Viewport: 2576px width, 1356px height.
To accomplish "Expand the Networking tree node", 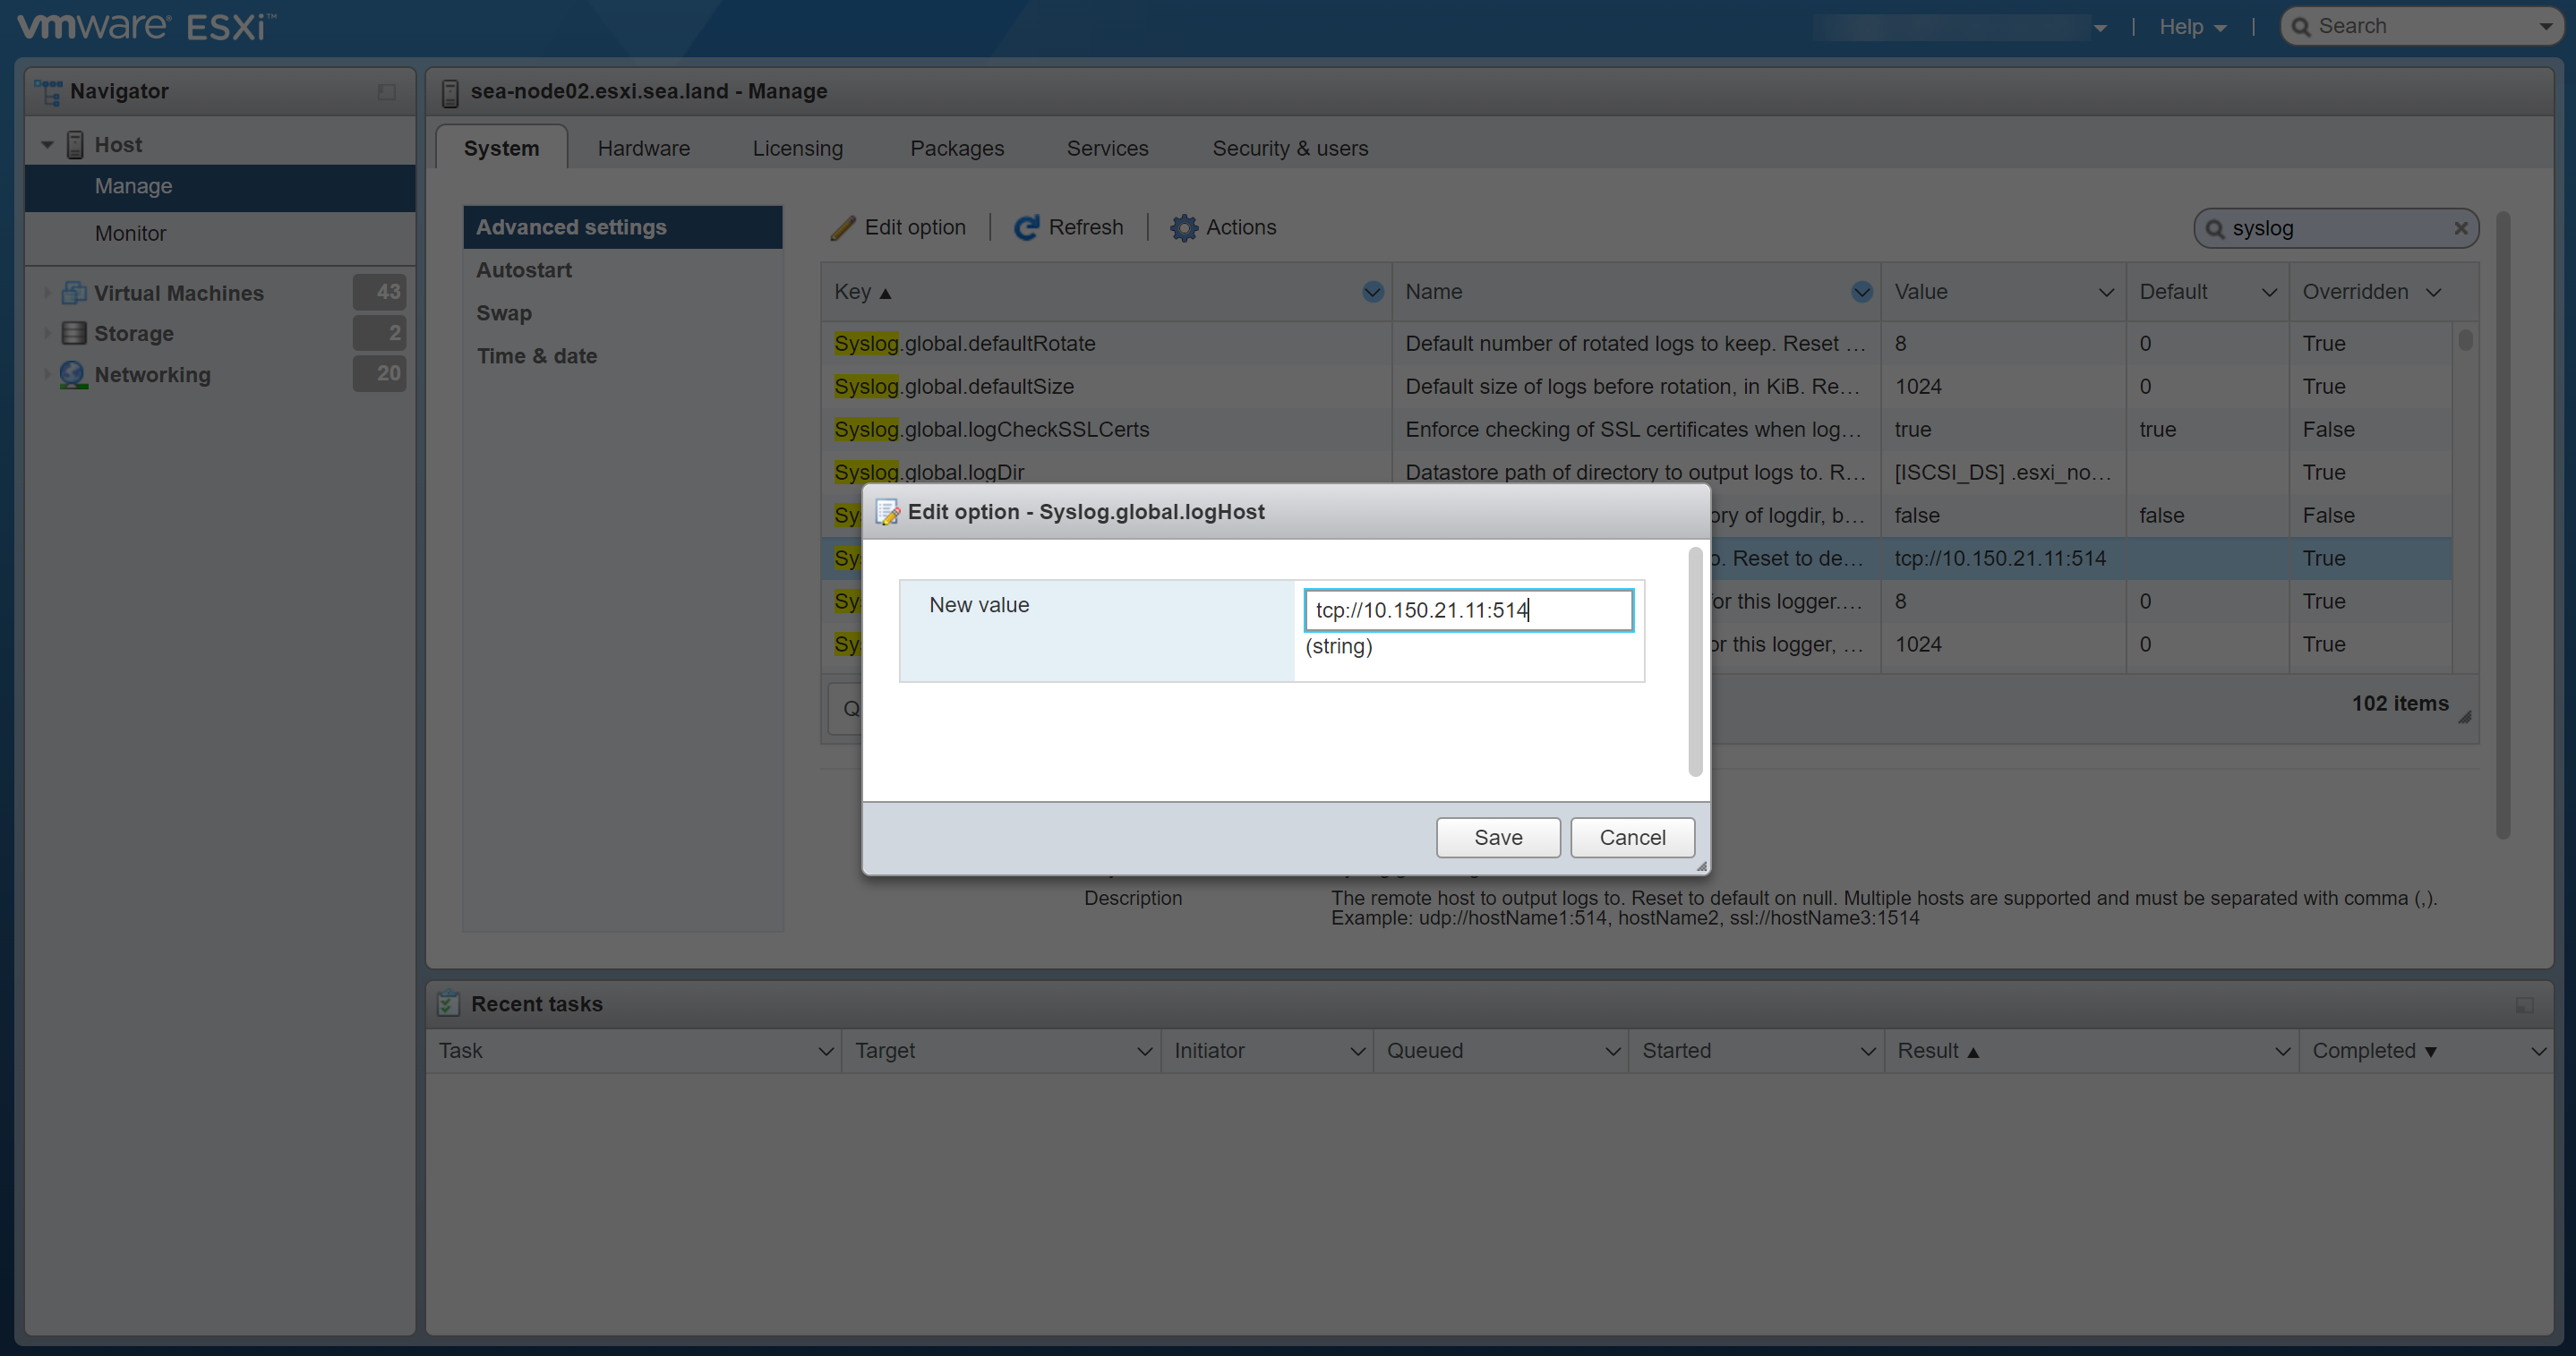I will pyautogui.click(x=47, y=375).
